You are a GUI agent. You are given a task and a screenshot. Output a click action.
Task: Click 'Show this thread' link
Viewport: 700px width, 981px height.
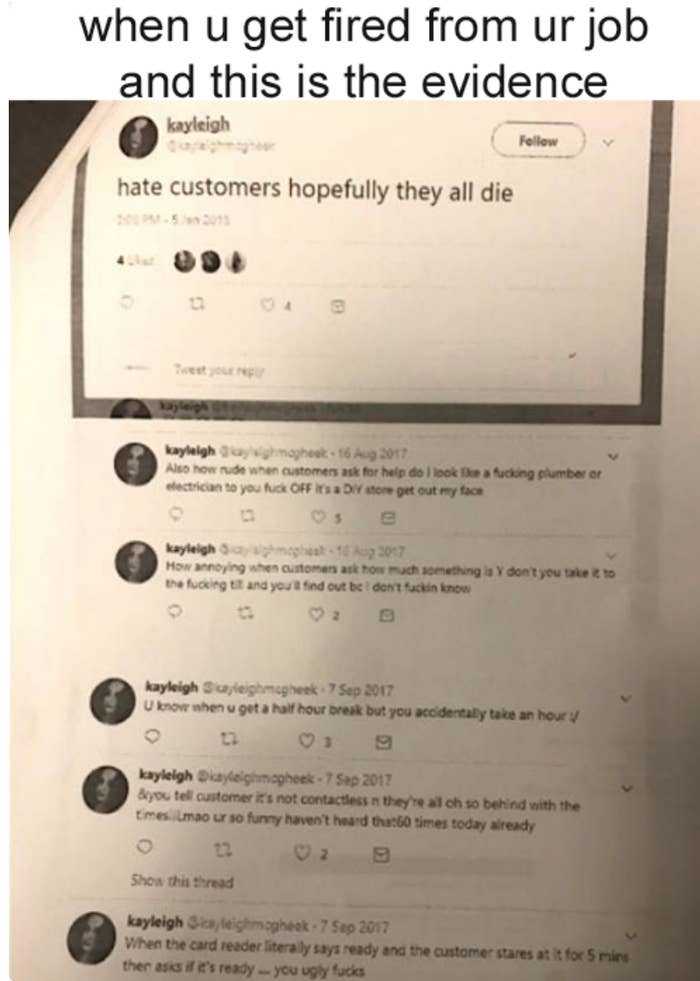(181, 882)
